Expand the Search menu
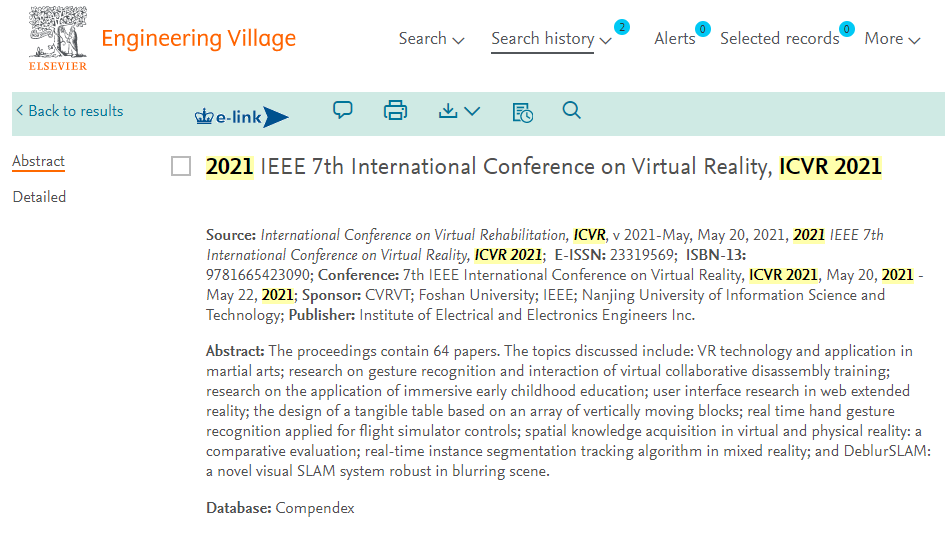The width and height of the screenshot is (945, 534). (x=431, y=39)
